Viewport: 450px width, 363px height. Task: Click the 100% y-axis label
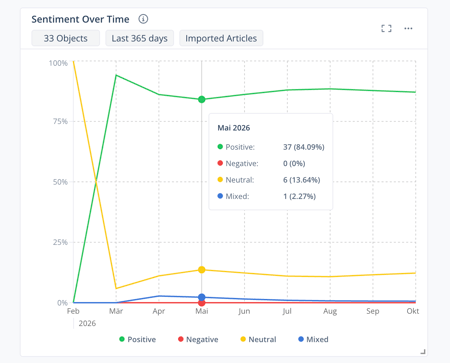click(58, 63)
